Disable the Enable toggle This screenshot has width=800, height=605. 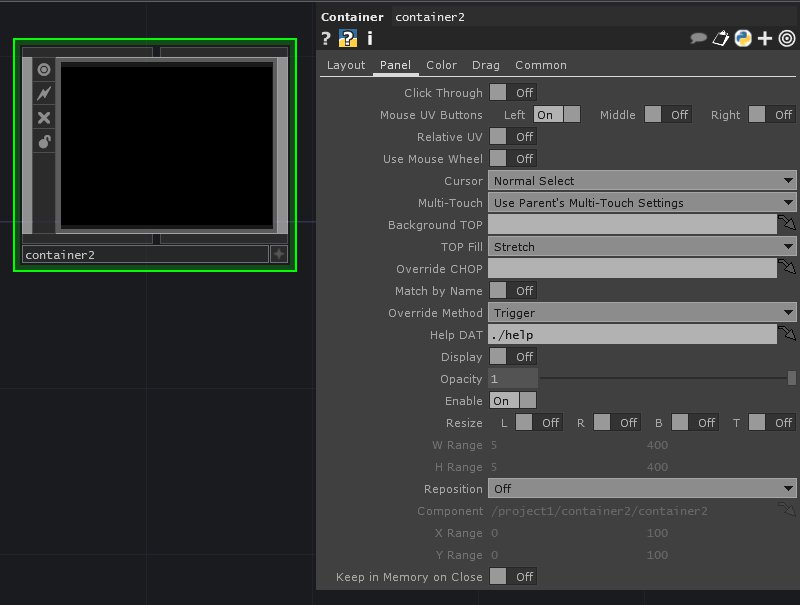(512, 401)
